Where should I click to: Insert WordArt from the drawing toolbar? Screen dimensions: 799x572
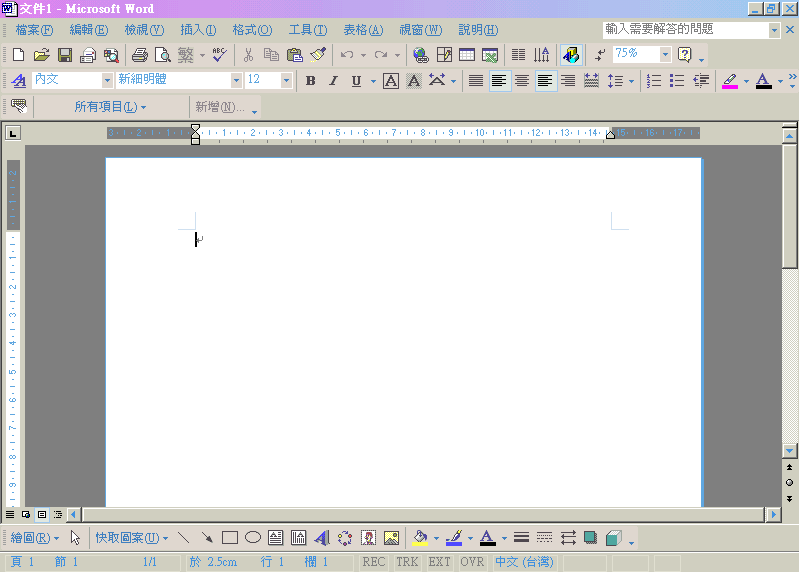pos(322,538)
